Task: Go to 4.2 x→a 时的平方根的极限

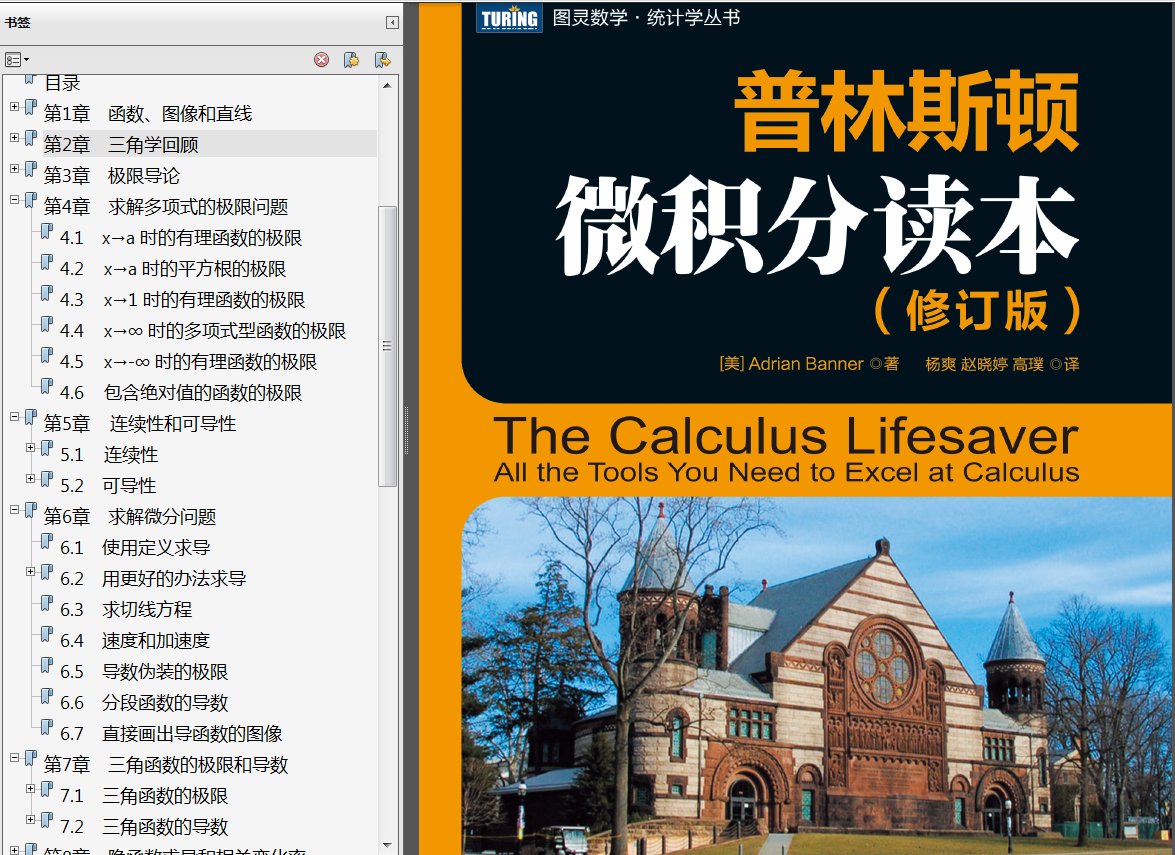Action: coord(173,269)
